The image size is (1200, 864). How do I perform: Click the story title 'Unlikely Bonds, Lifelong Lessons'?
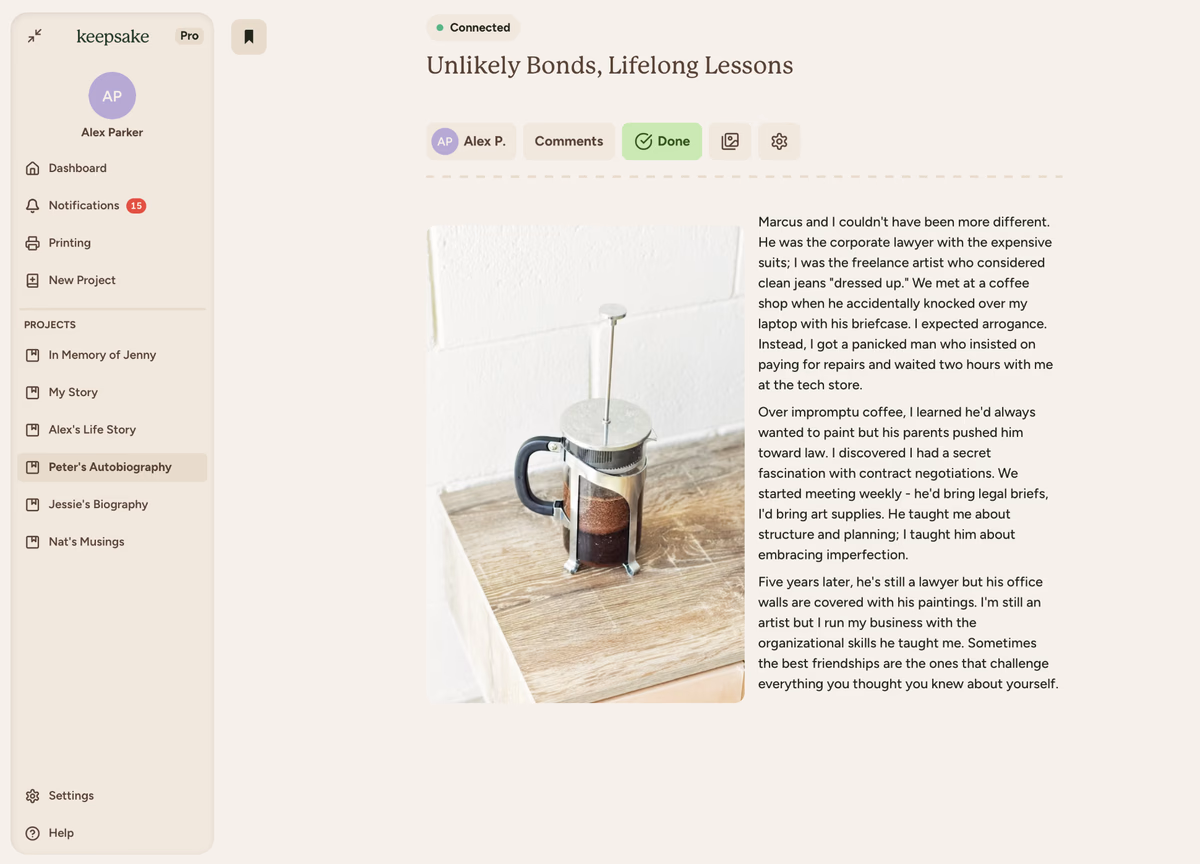tap(609, 66)
